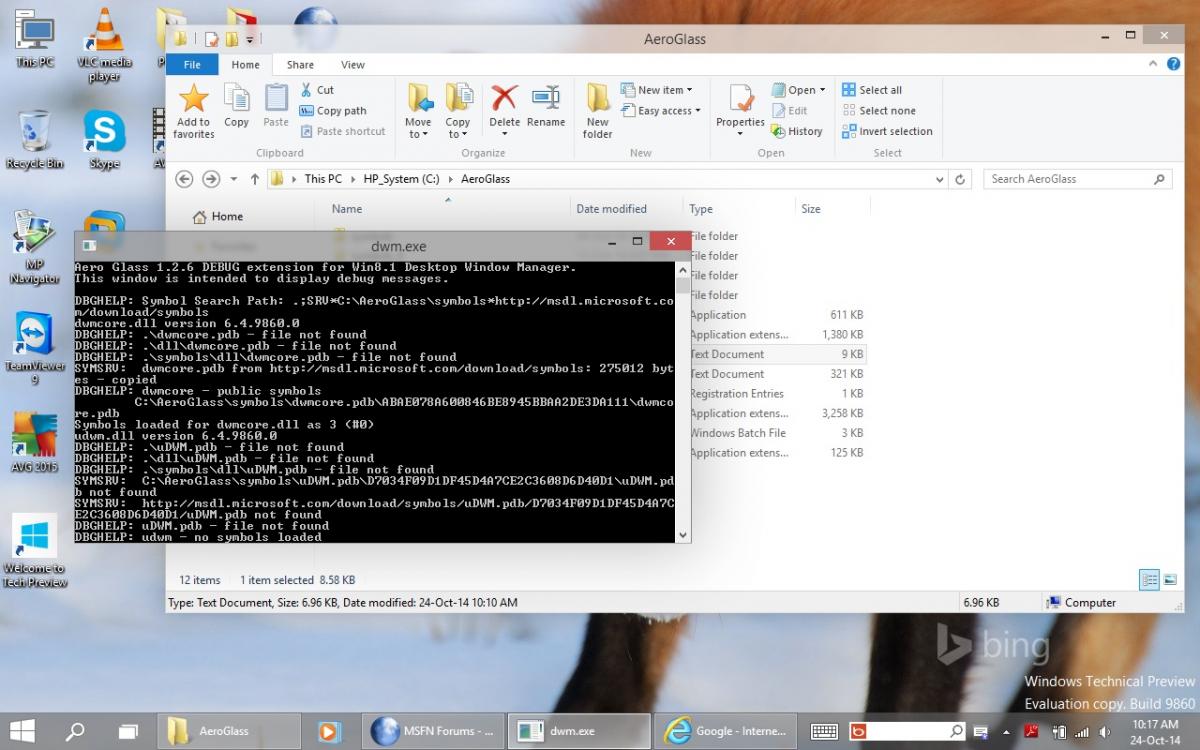The image size is (1200, 750).
Task: Expand the Copy to dropdown
Action: (458, 128)
